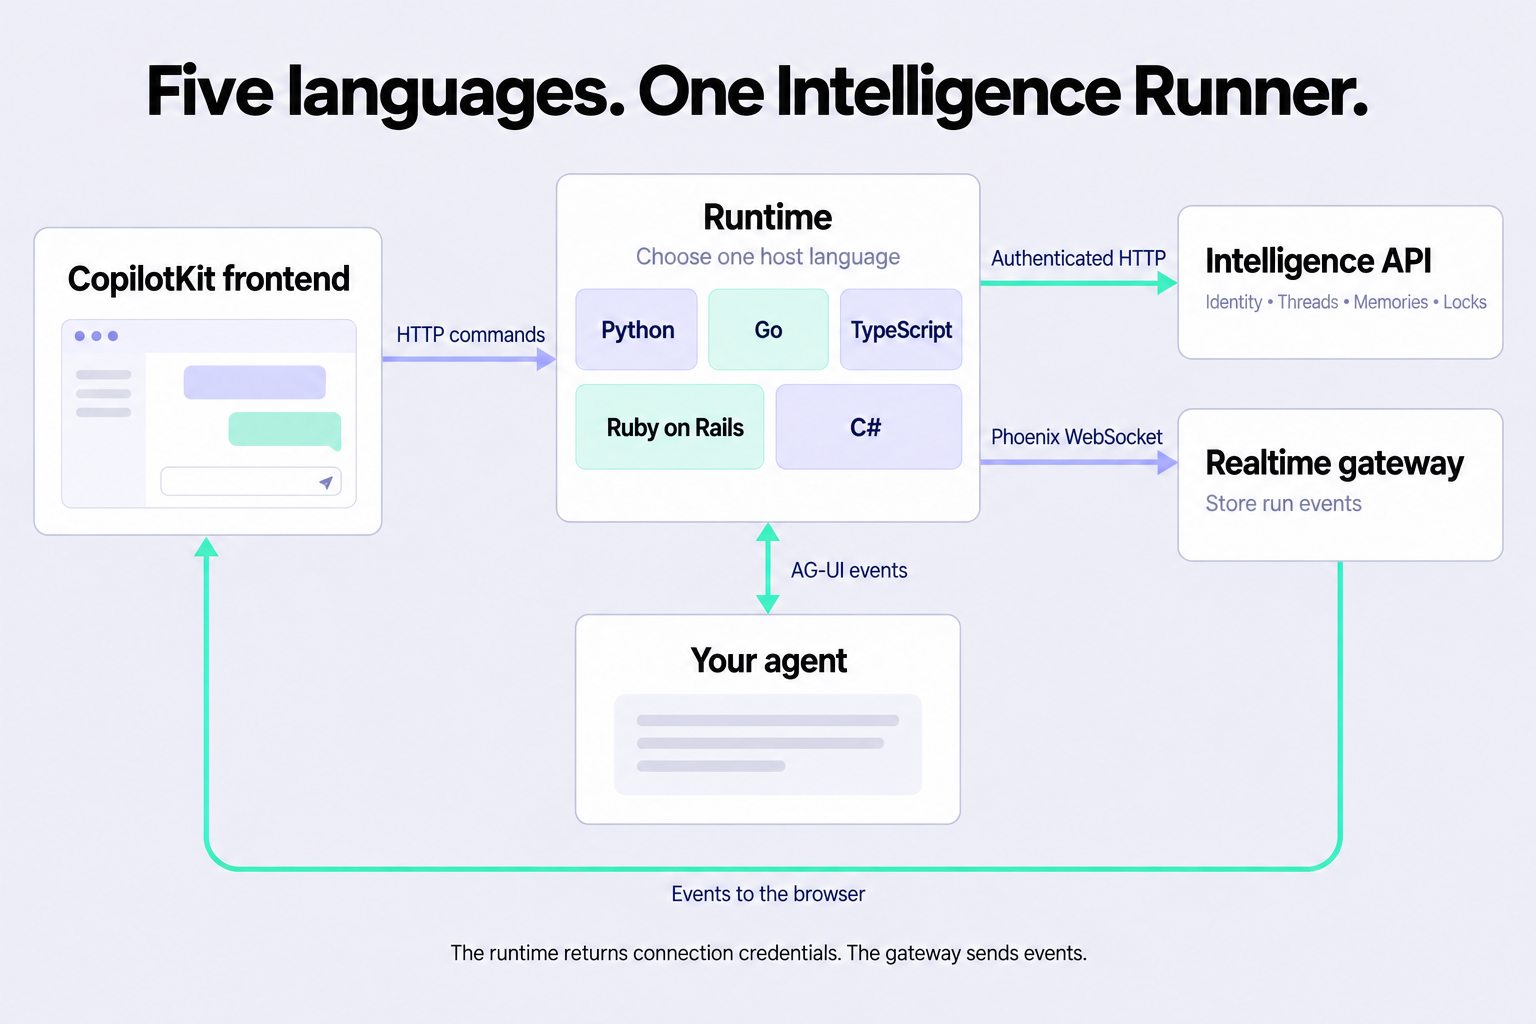
Task: Click the sidebar lines in frontend mockup
Action: (103, 393)
